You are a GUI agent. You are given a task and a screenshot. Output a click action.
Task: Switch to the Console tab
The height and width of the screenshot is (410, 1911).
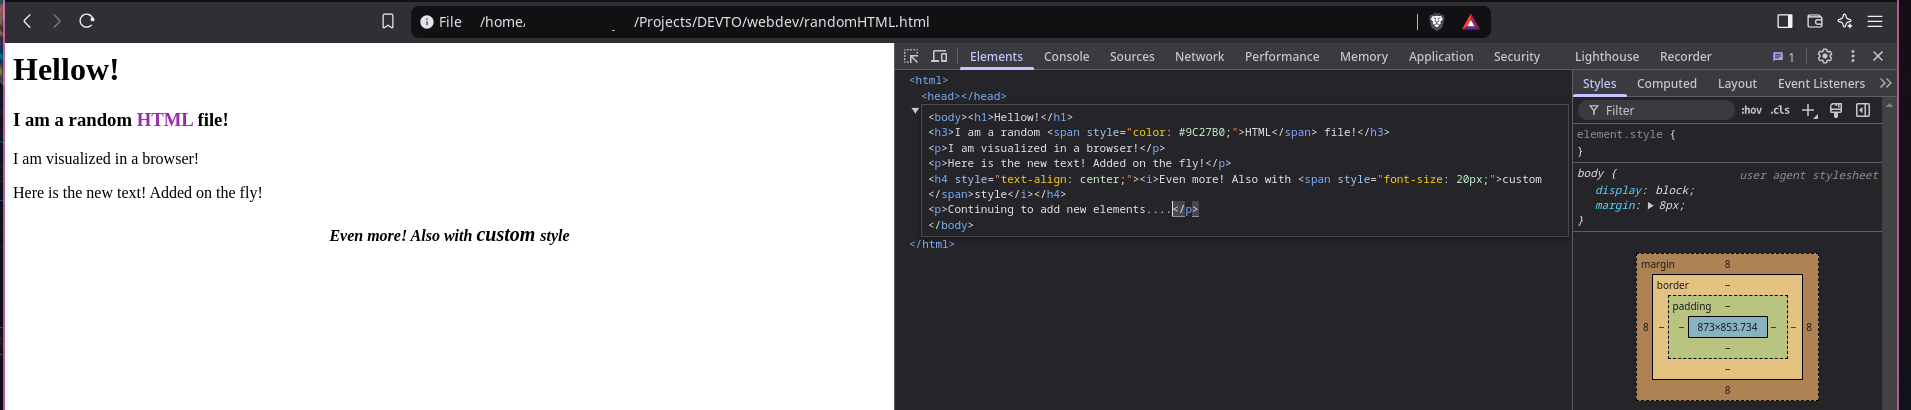[1066, 57]
